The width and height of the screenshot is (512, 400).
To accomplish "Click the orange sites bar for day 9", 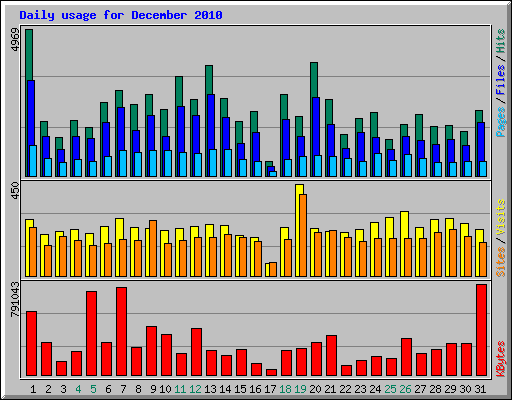I will pos(153,248).
